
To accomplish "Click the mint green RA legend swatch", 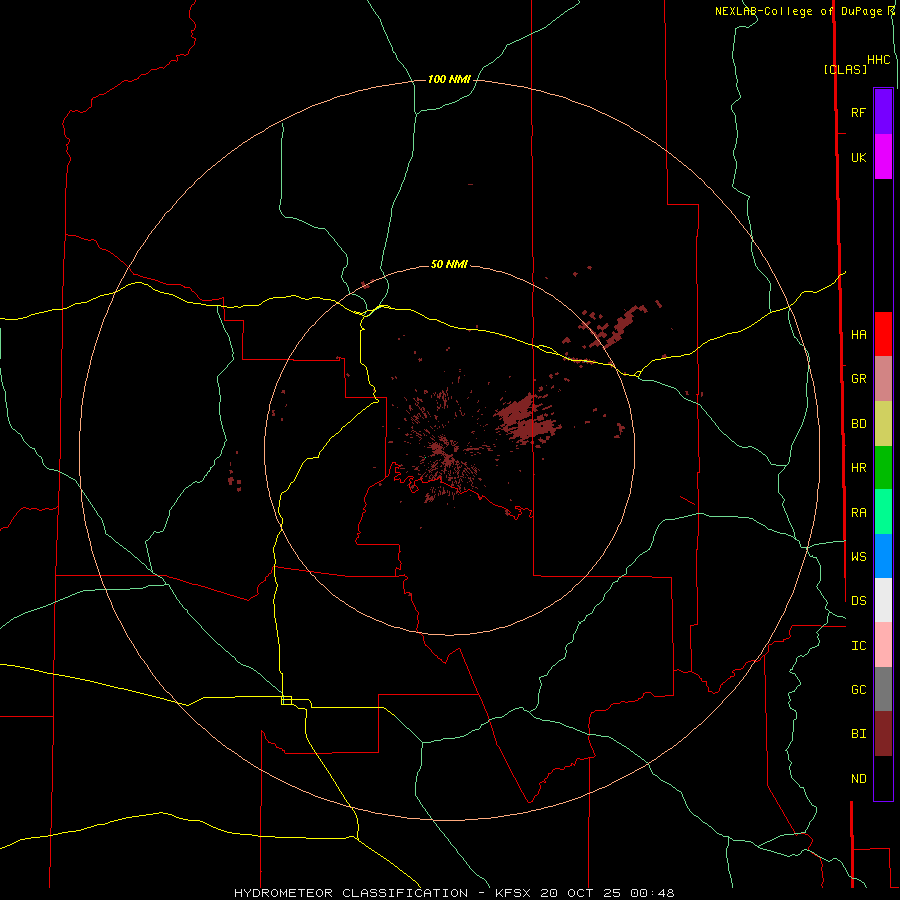I will coord(883,512).
